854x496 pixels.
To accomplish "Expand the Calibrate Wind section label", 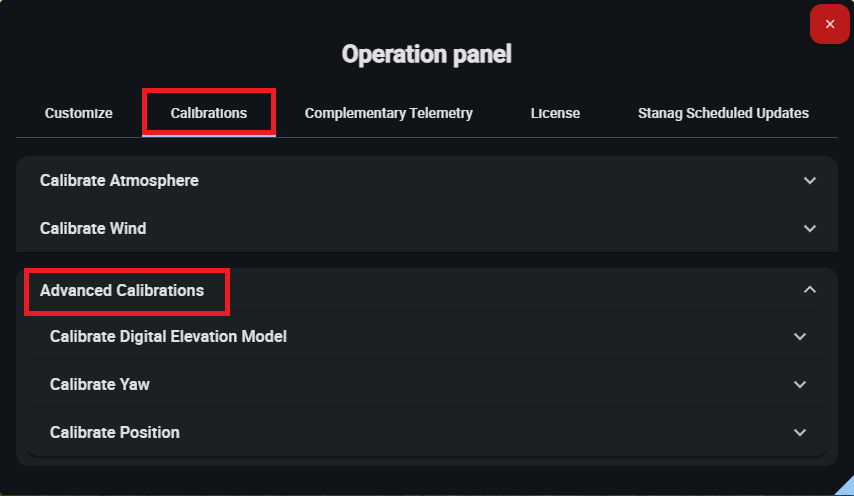I will click(93, 229).
